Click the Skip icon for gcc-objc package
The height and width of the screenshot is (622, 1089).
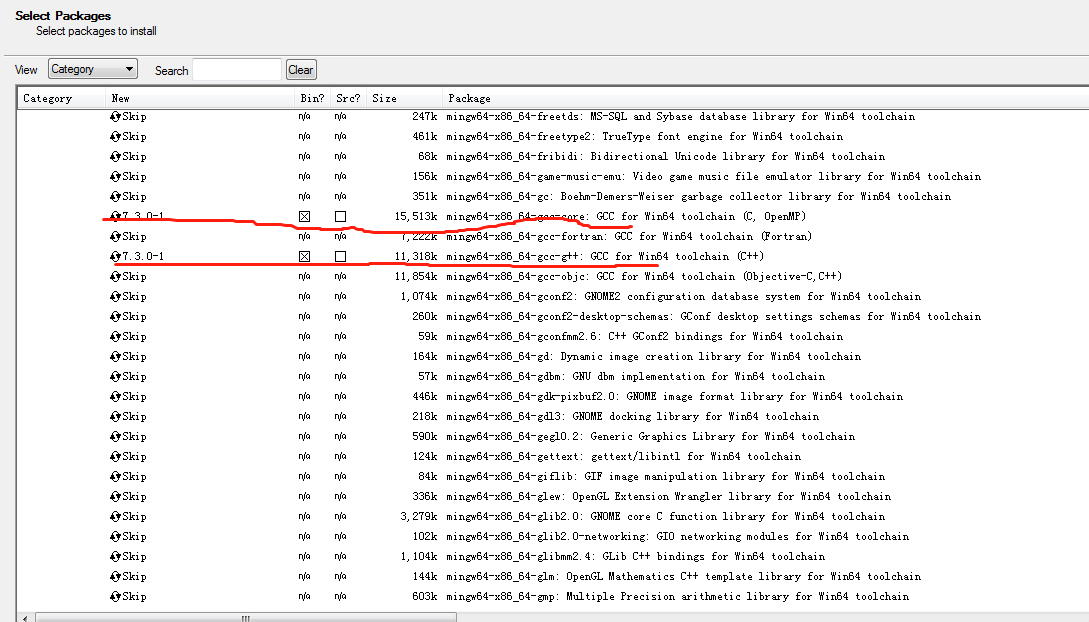click(x=114, y=276)
